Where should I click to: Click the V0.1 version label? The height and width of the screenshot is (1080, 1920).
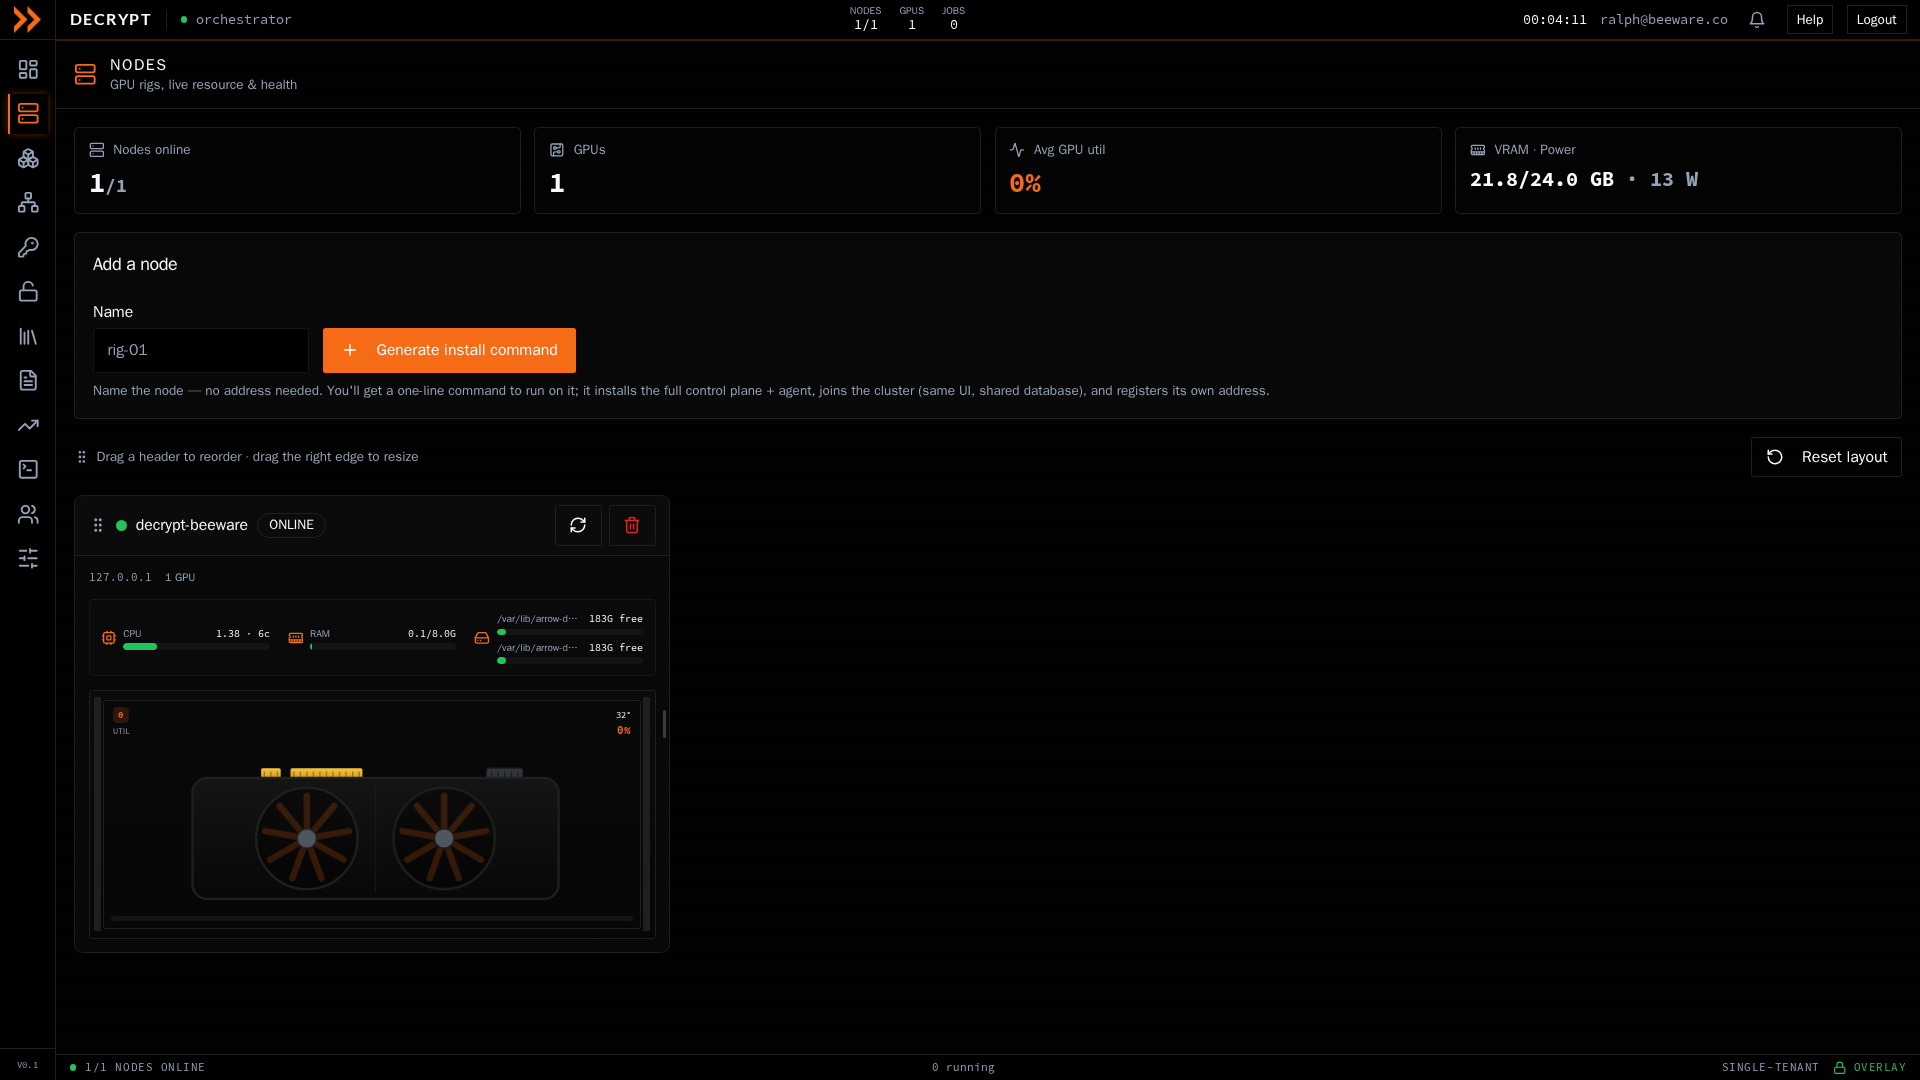pyautogui.click(x=28, y=1065)
